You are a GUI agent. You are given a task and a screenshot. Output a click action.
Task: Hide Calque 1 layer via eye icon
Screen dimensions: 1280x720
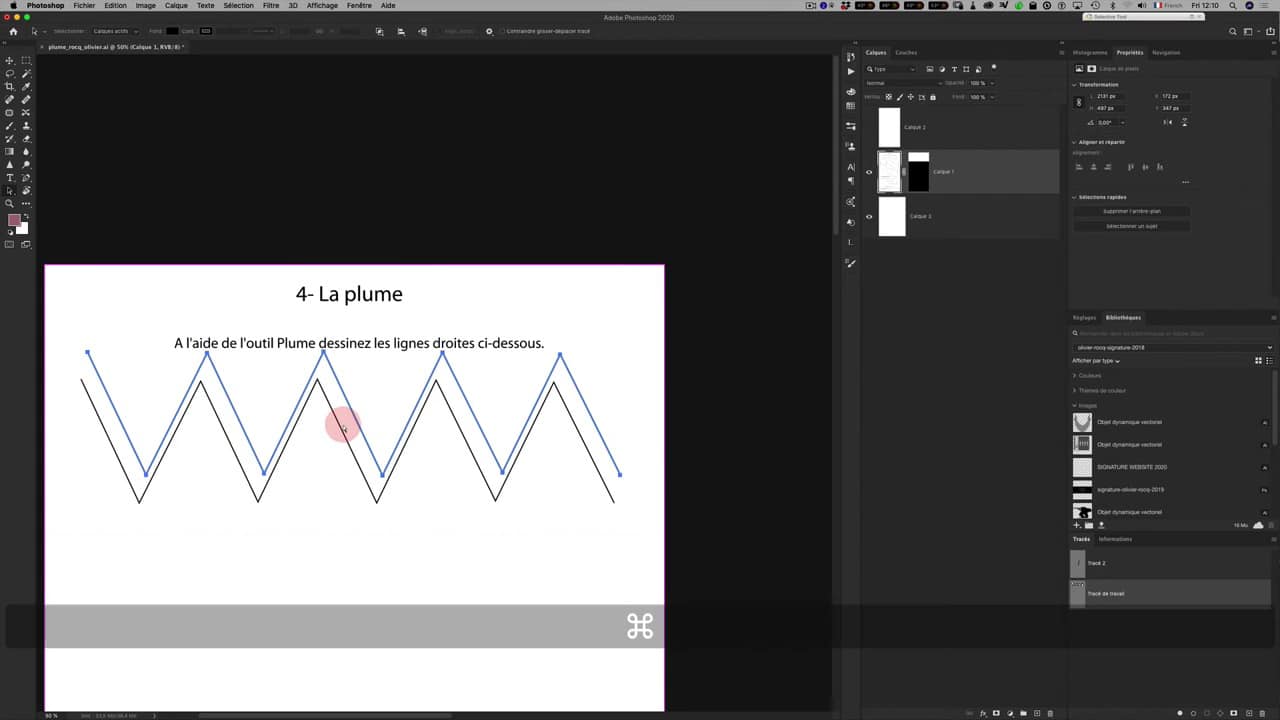click(x=868, y=172)
